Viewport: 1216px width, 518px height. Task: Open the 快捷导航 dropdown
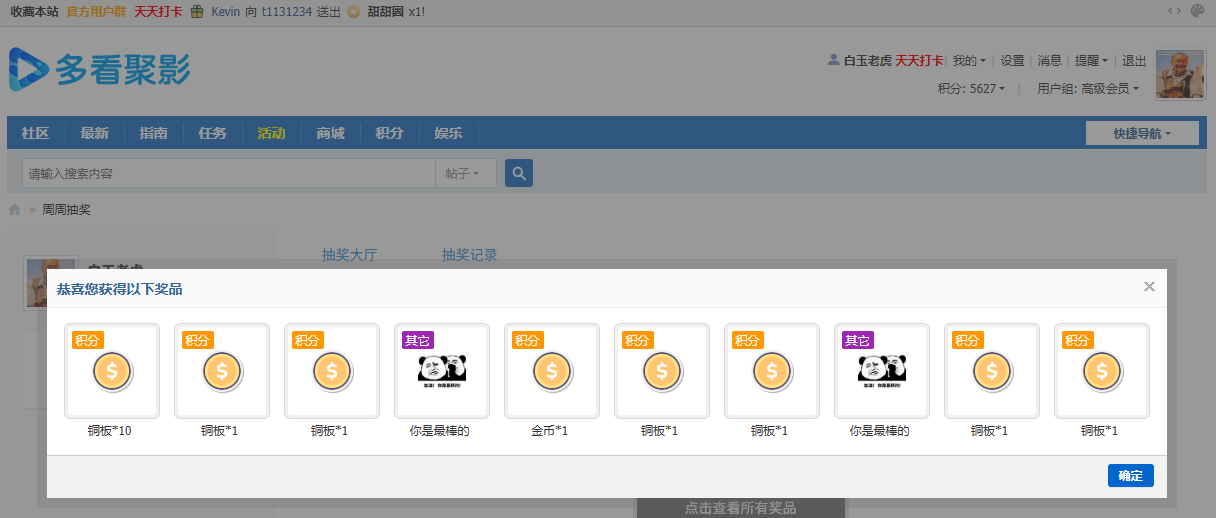1142,133
